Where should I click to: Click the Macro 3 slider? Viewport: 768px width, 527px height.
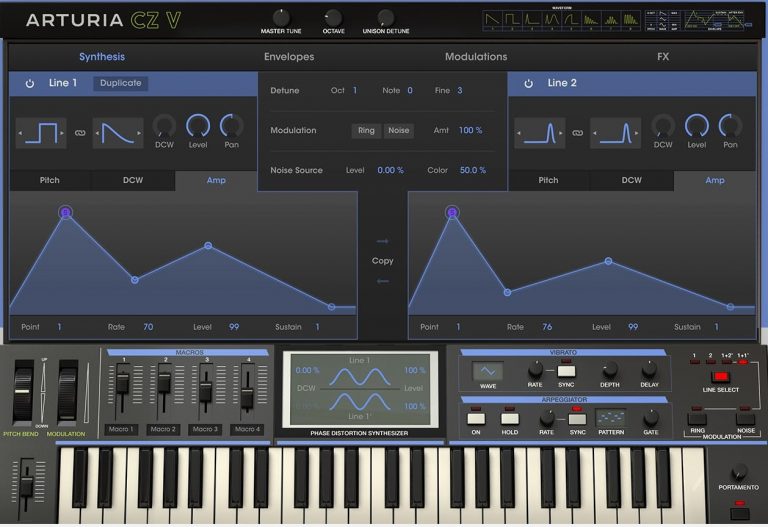(x=206, y=391)
